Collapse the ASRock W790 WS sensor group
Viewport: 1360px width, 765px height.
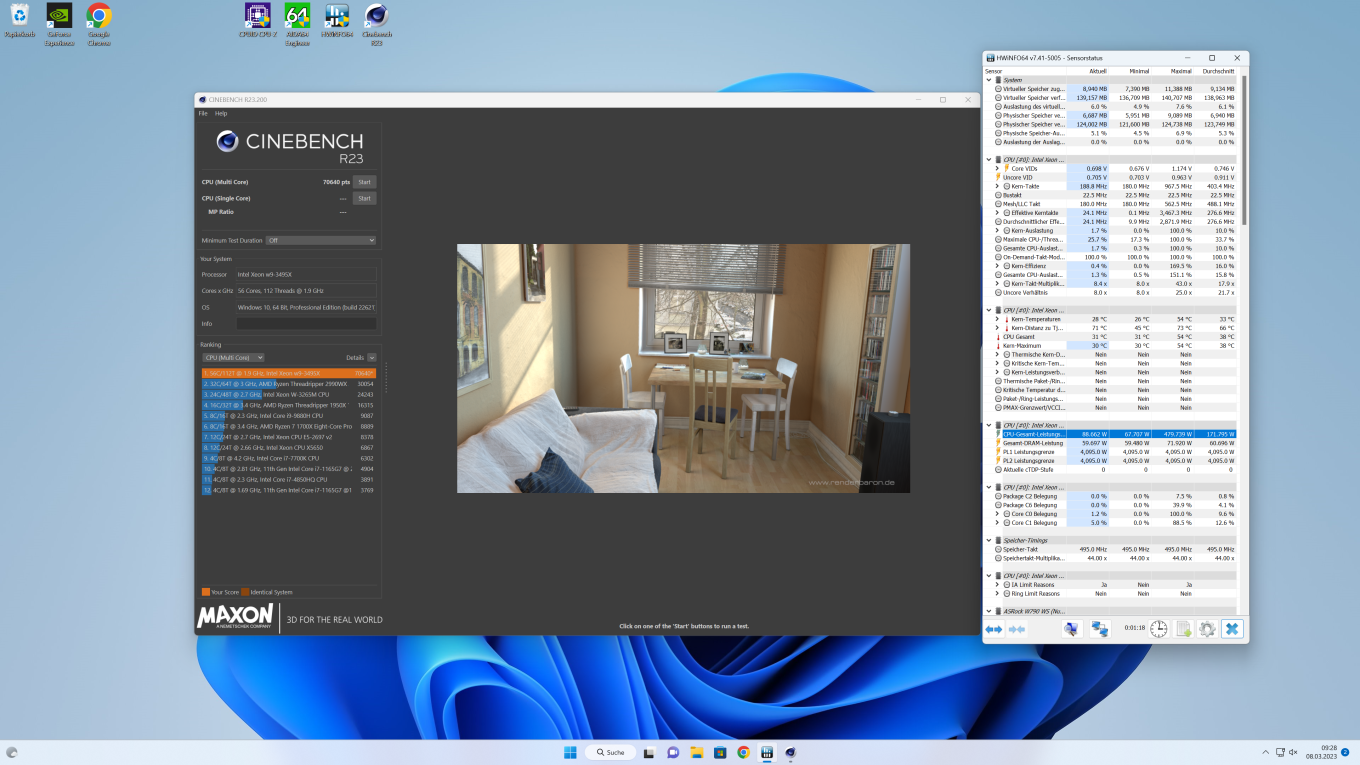pos(989,611)
